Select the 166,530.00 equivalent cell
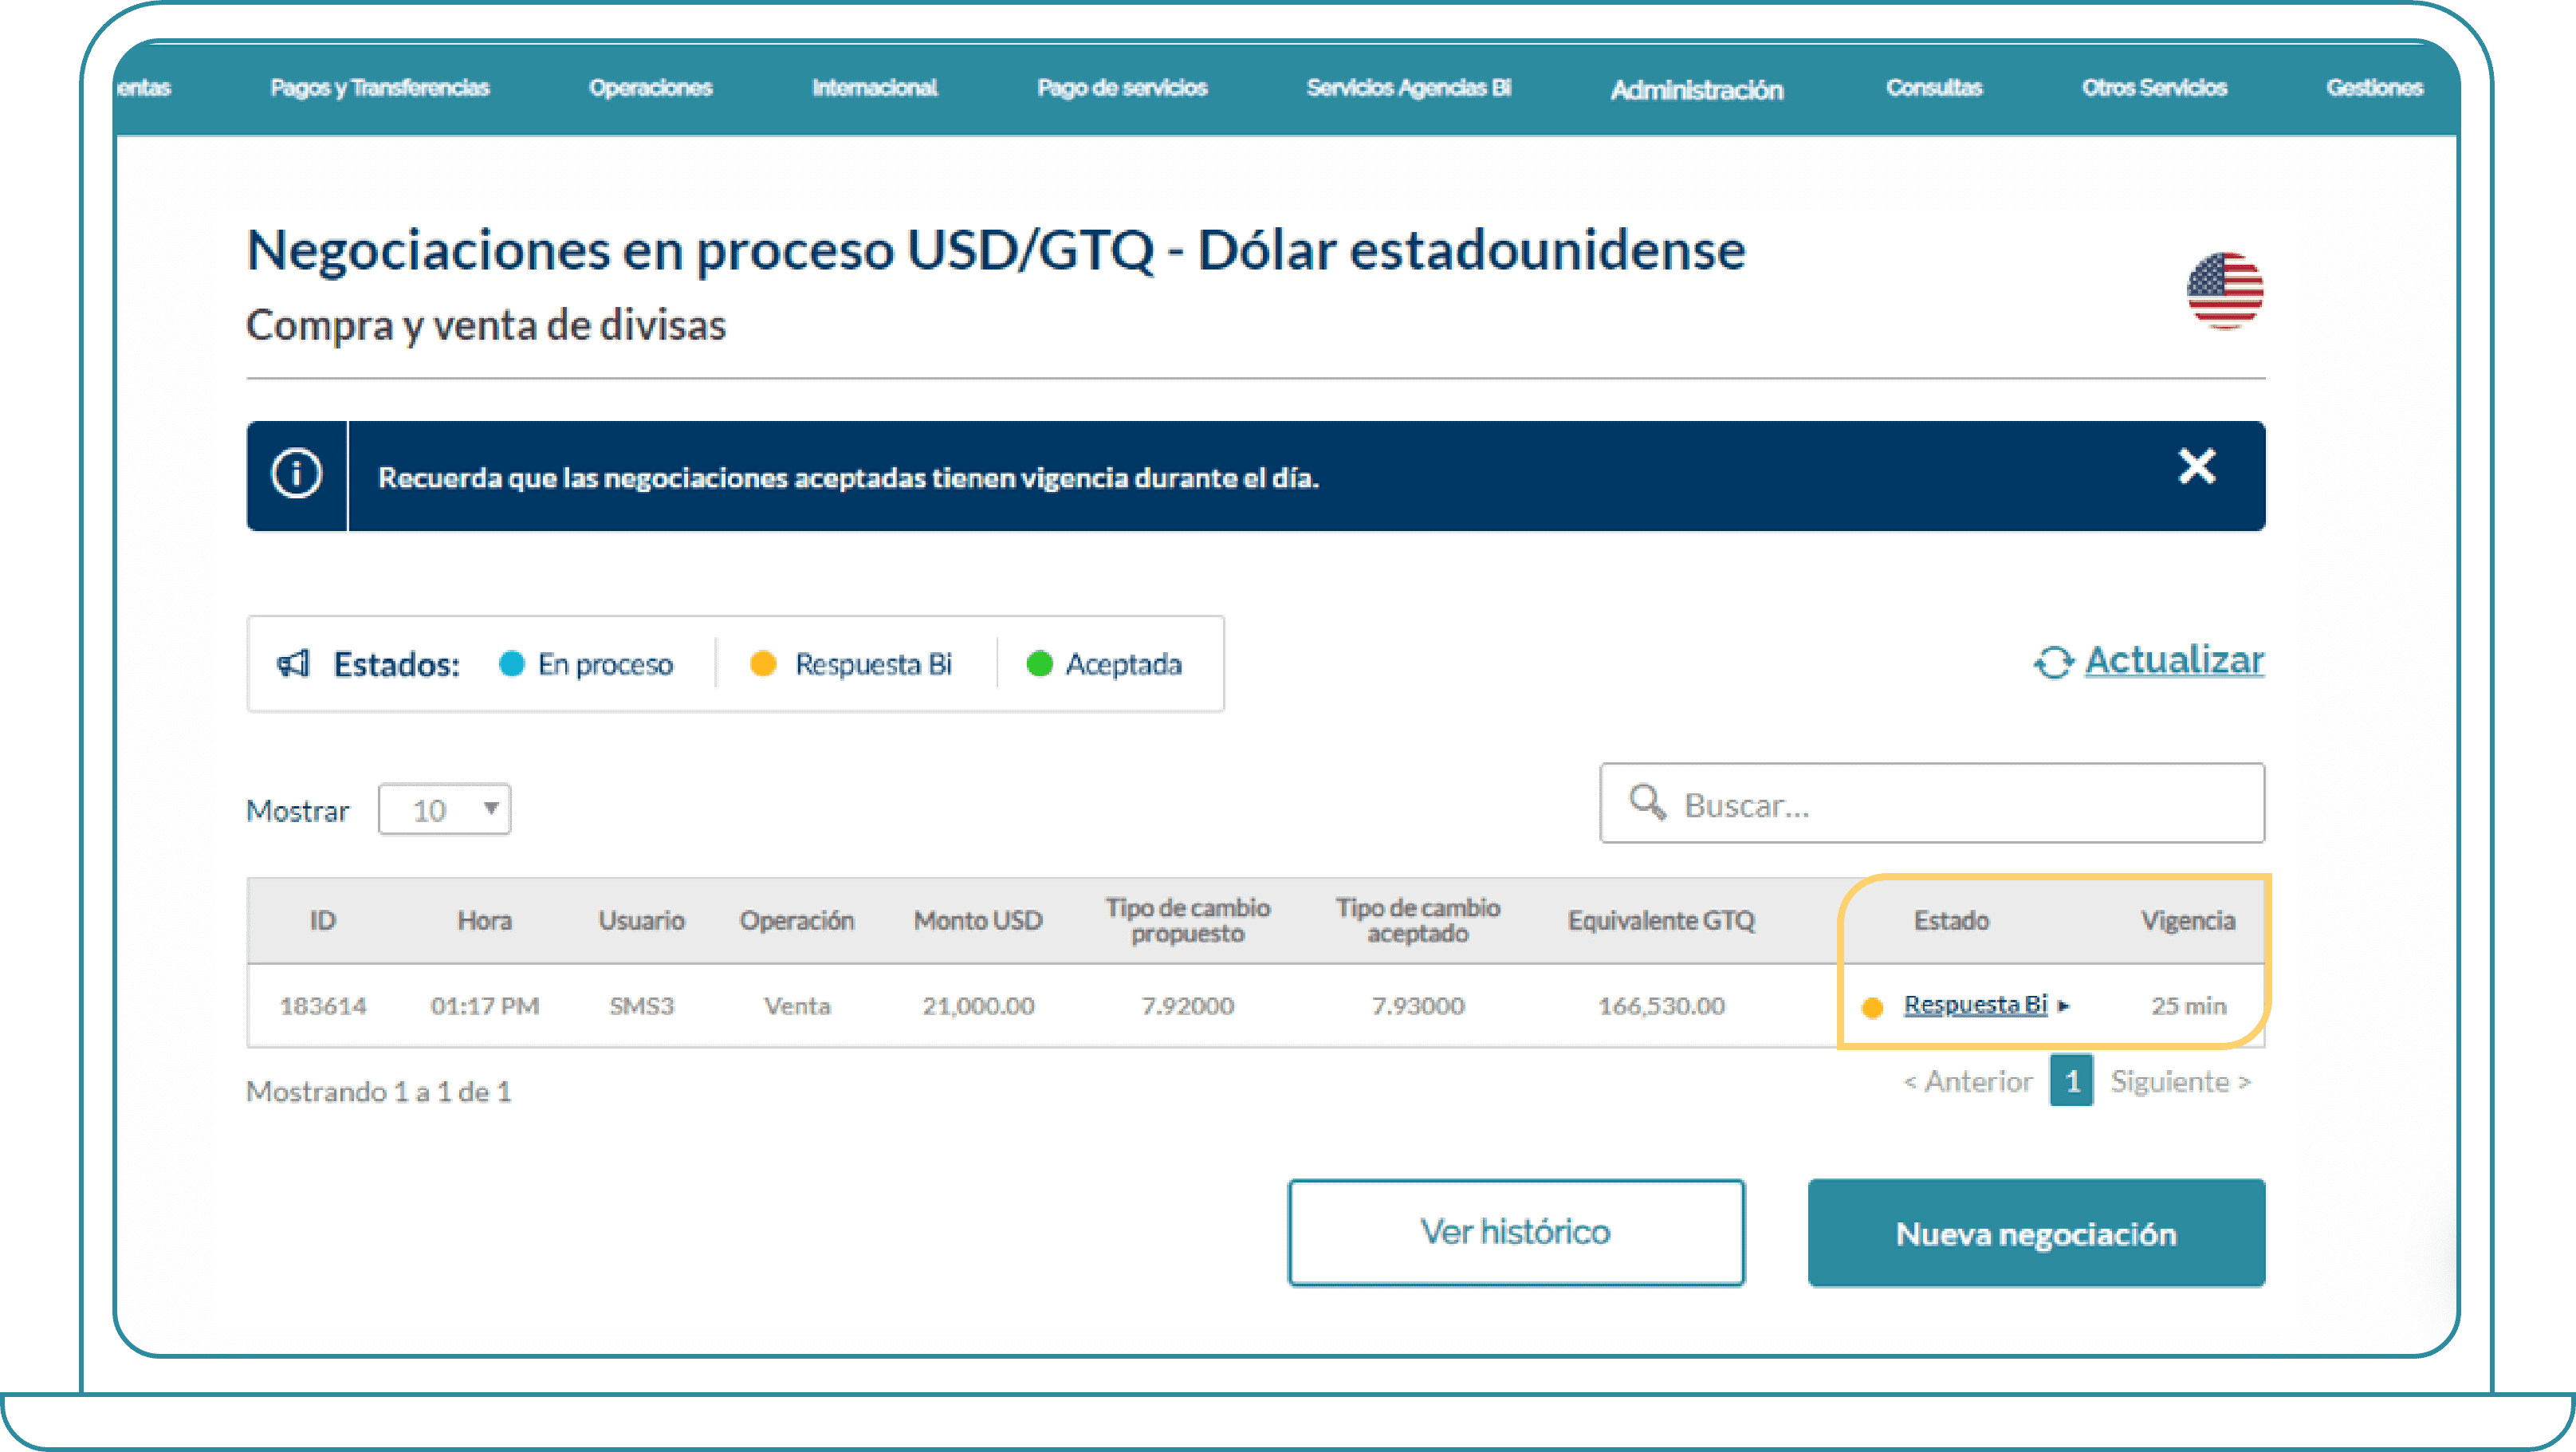Image resolution: width=2576 pixels, height=1452 pixels. (1661, 1006)
